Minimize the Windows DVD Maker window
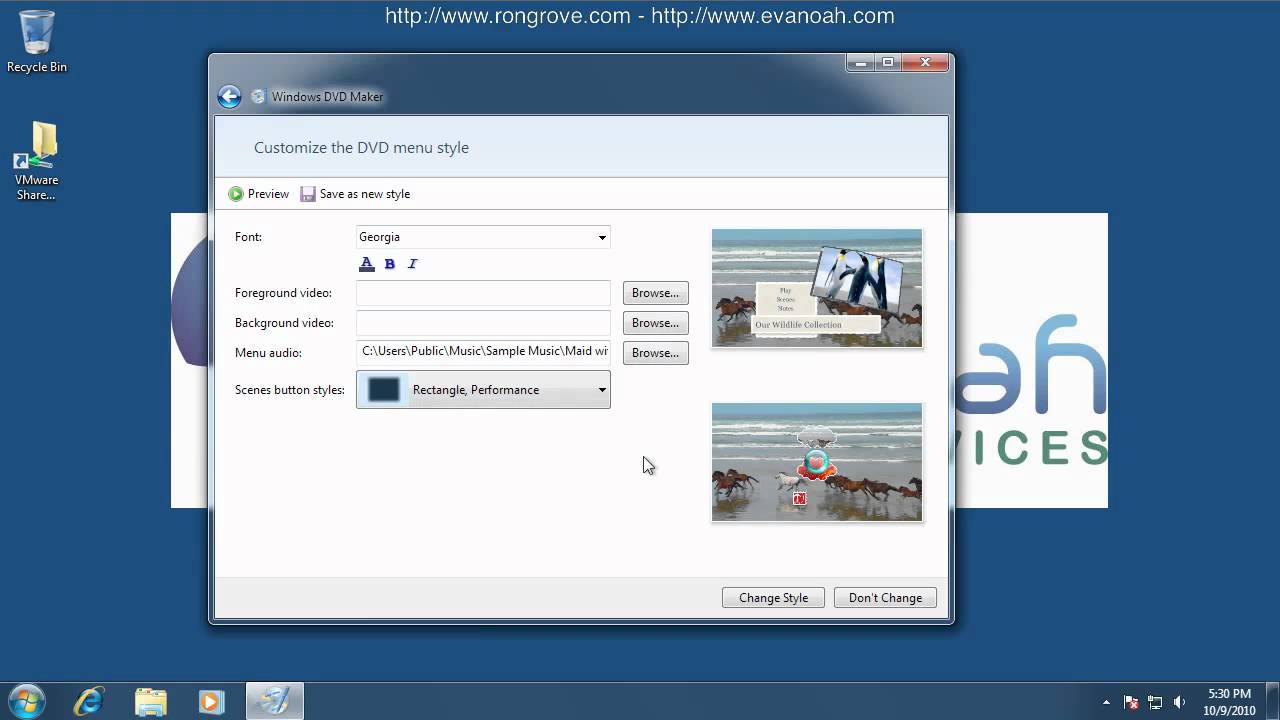 coord(860,62)
